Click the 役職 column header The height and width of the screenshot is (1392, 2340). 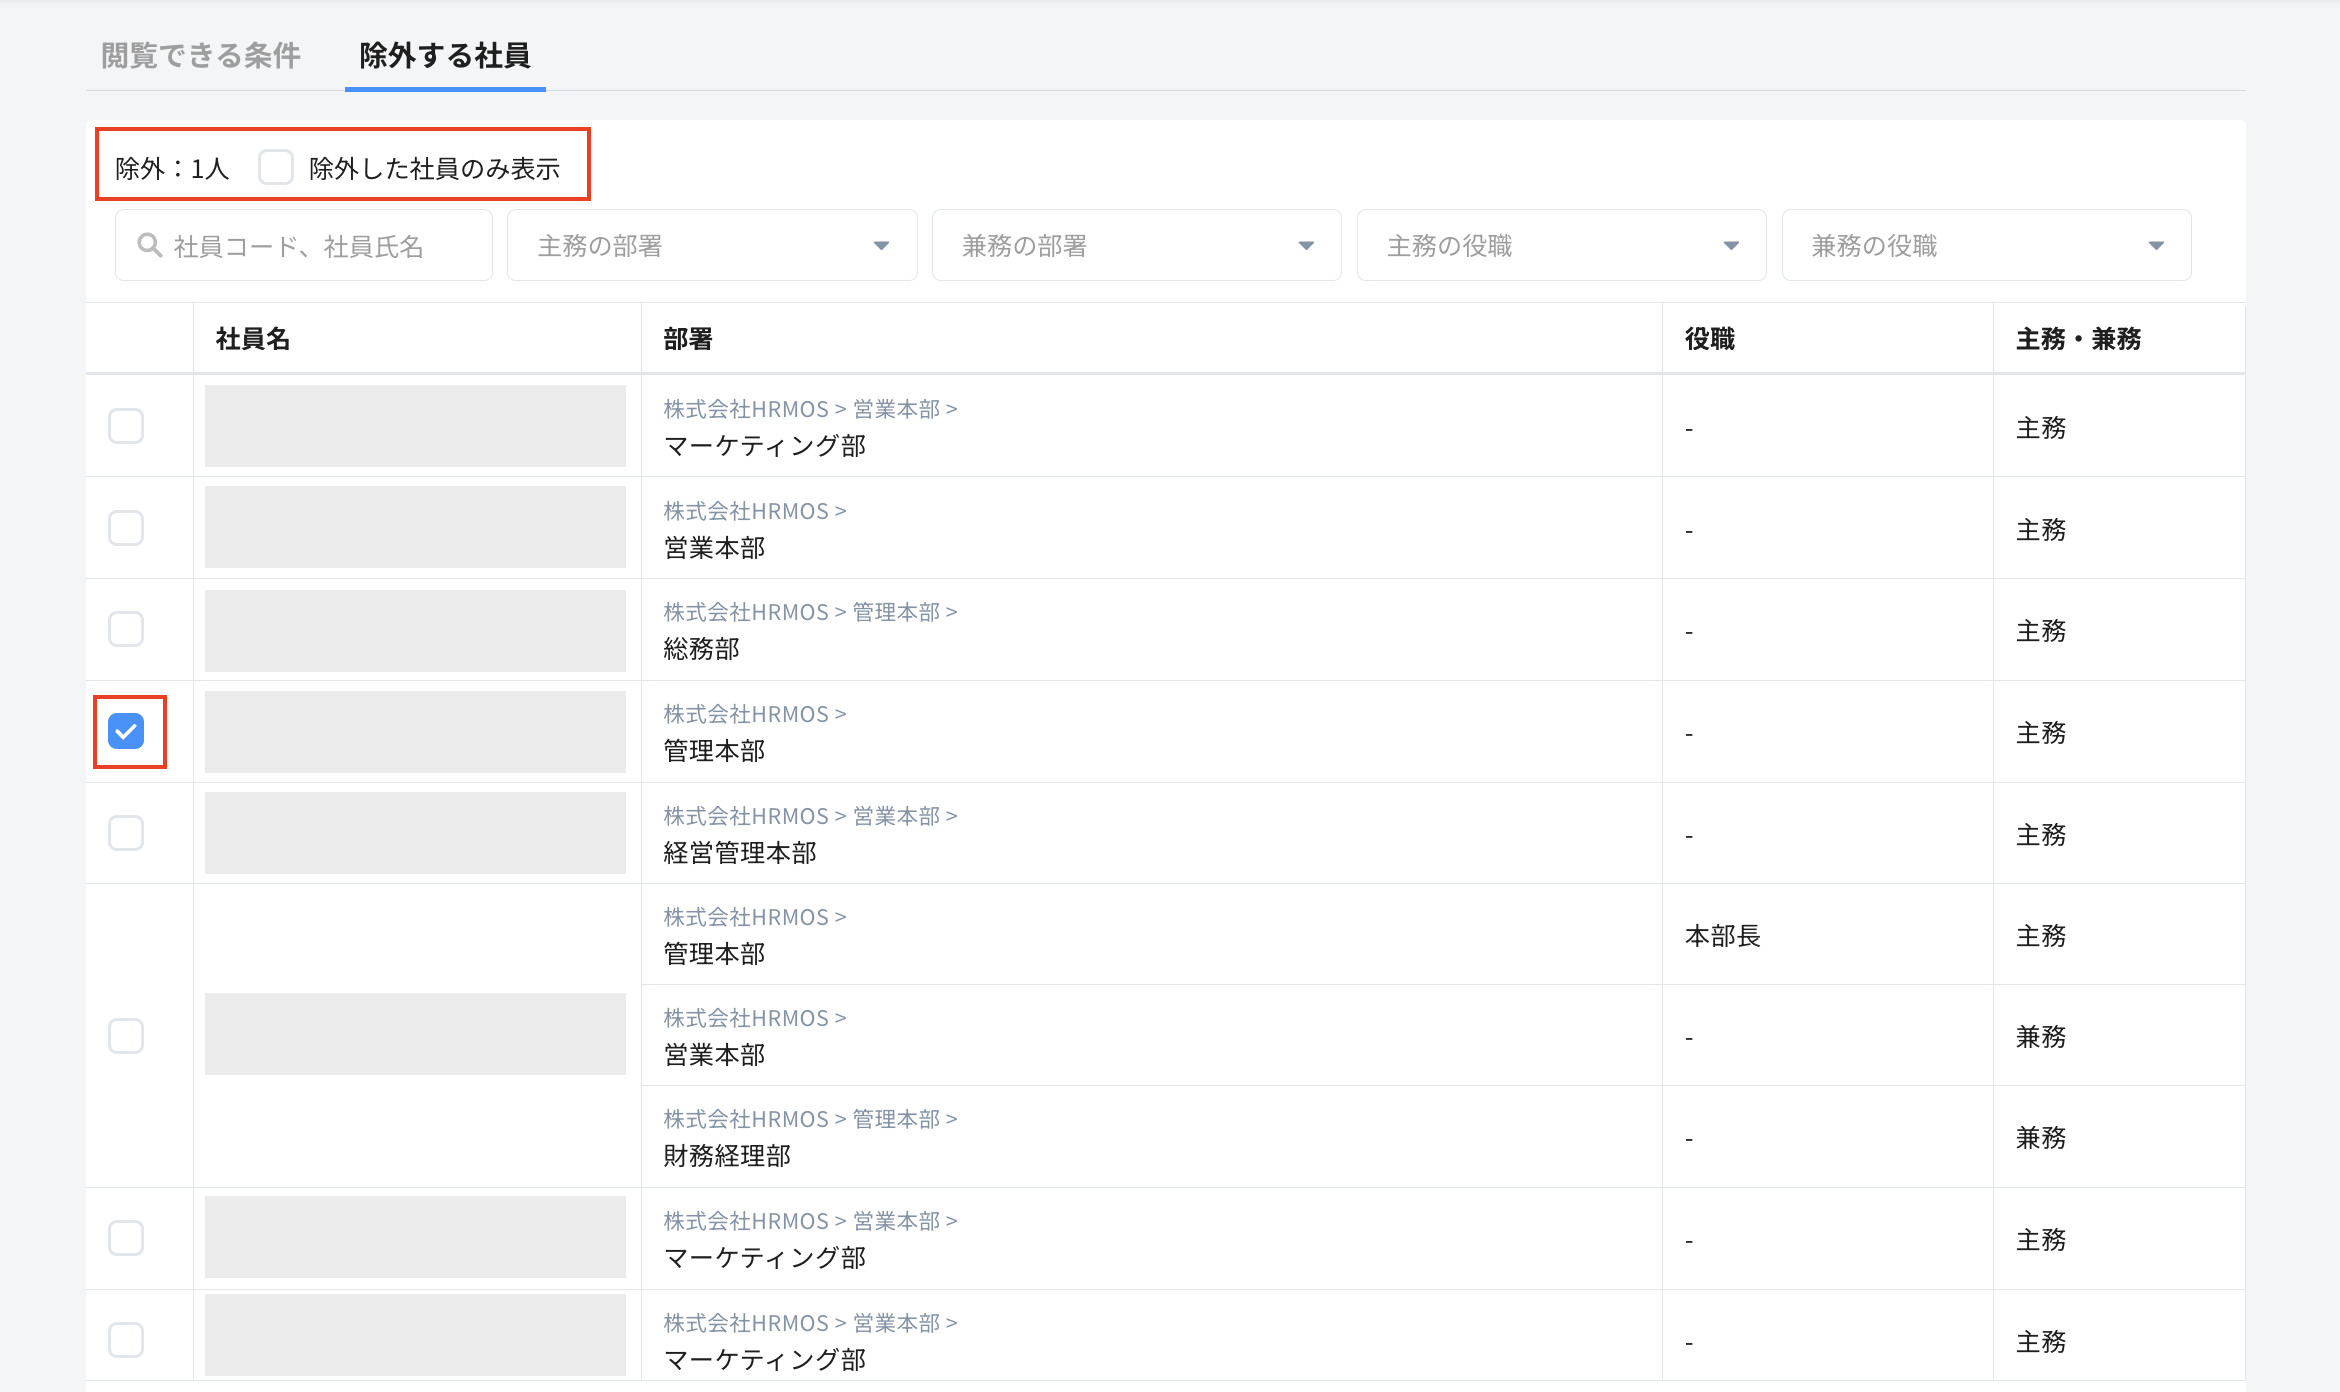(x=1710, y=339)
